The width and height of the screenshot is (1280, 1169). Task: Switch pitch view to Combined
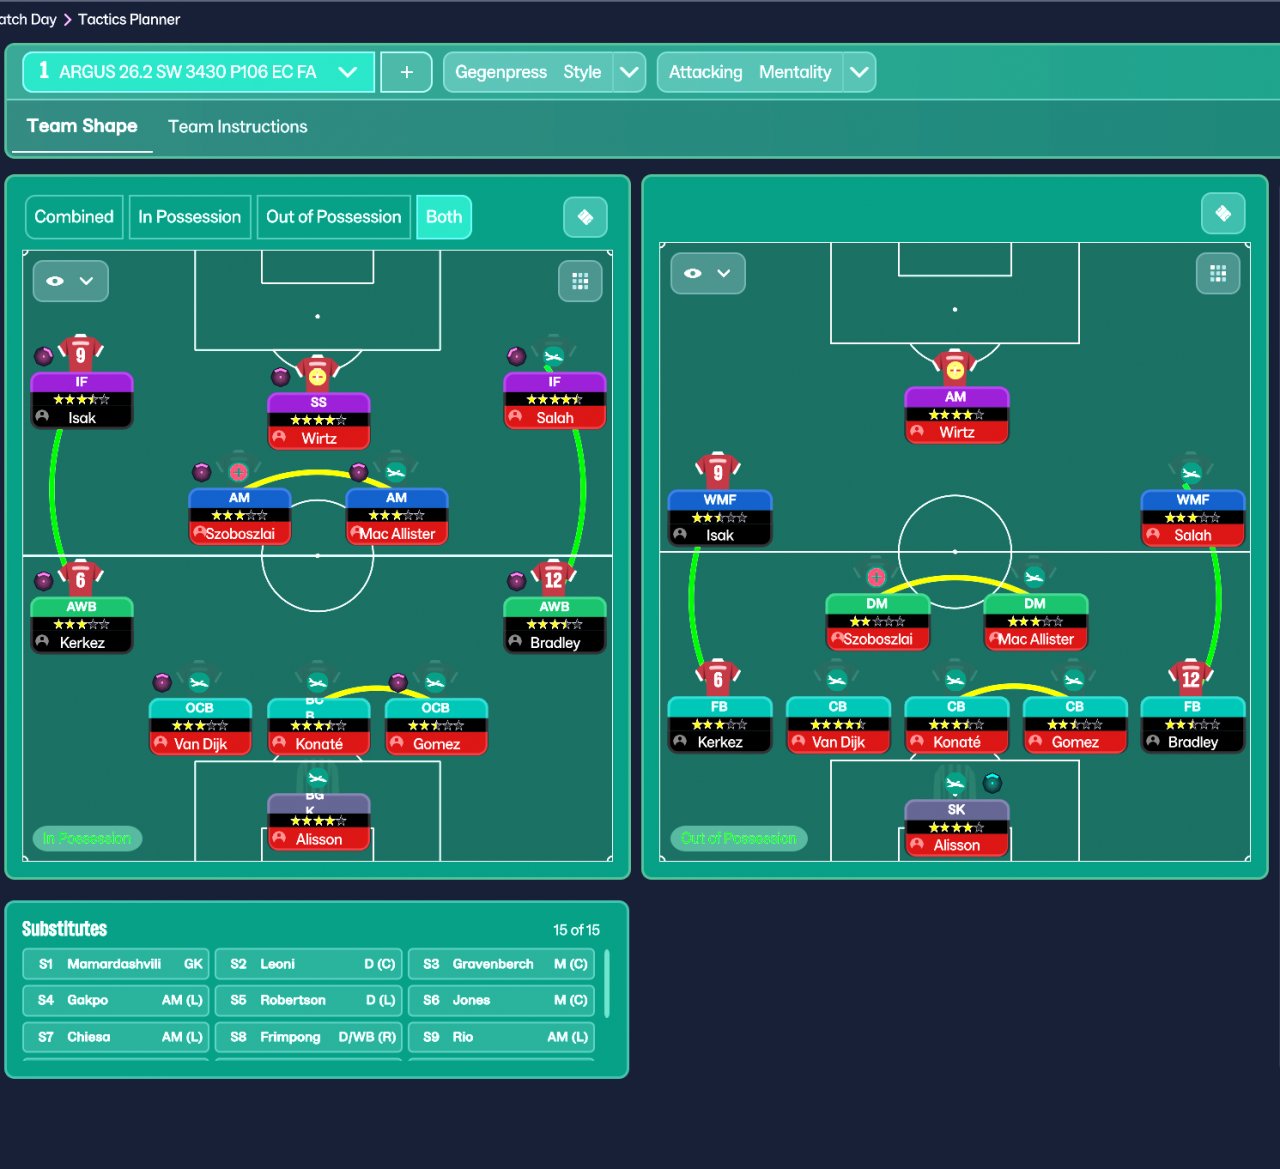74,217
